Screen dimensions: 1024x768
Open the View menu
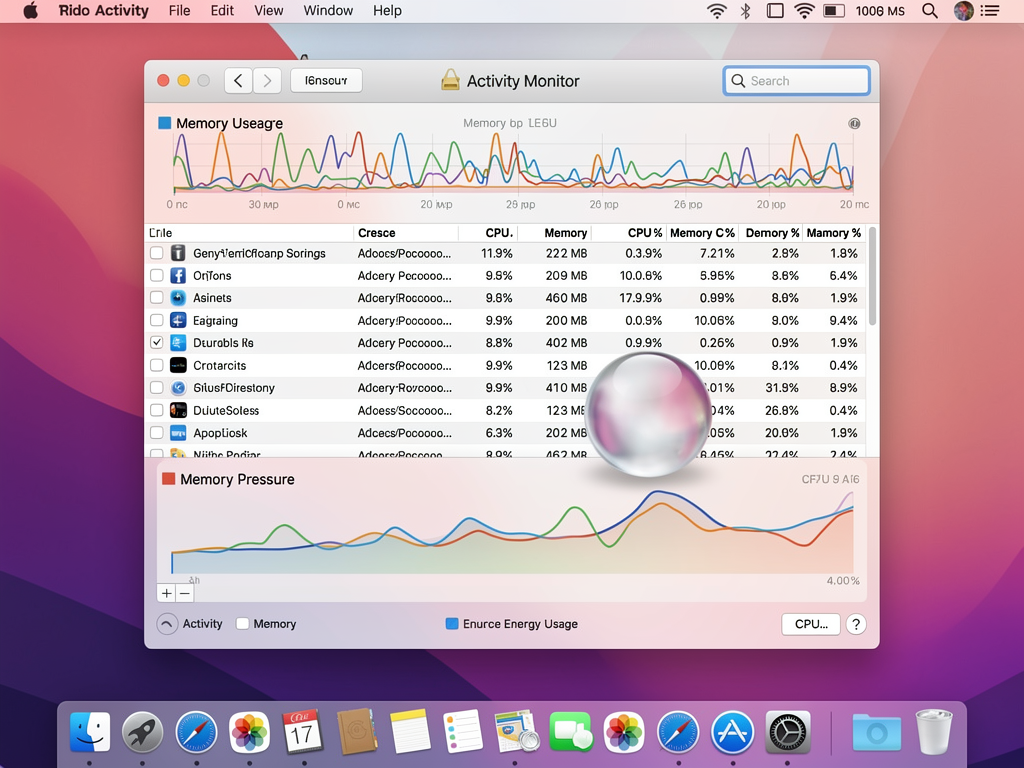[x=268, y=10]
